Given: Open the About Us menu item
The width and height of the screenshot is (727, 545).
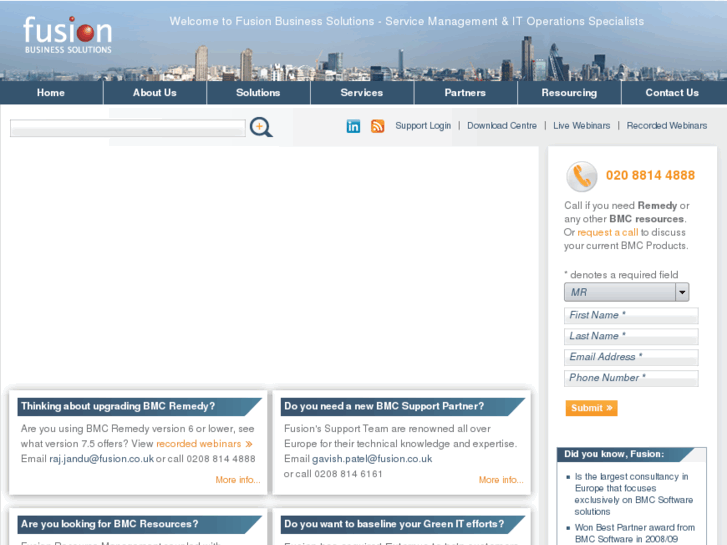Looking at the screenshot, I should [155, 93].
